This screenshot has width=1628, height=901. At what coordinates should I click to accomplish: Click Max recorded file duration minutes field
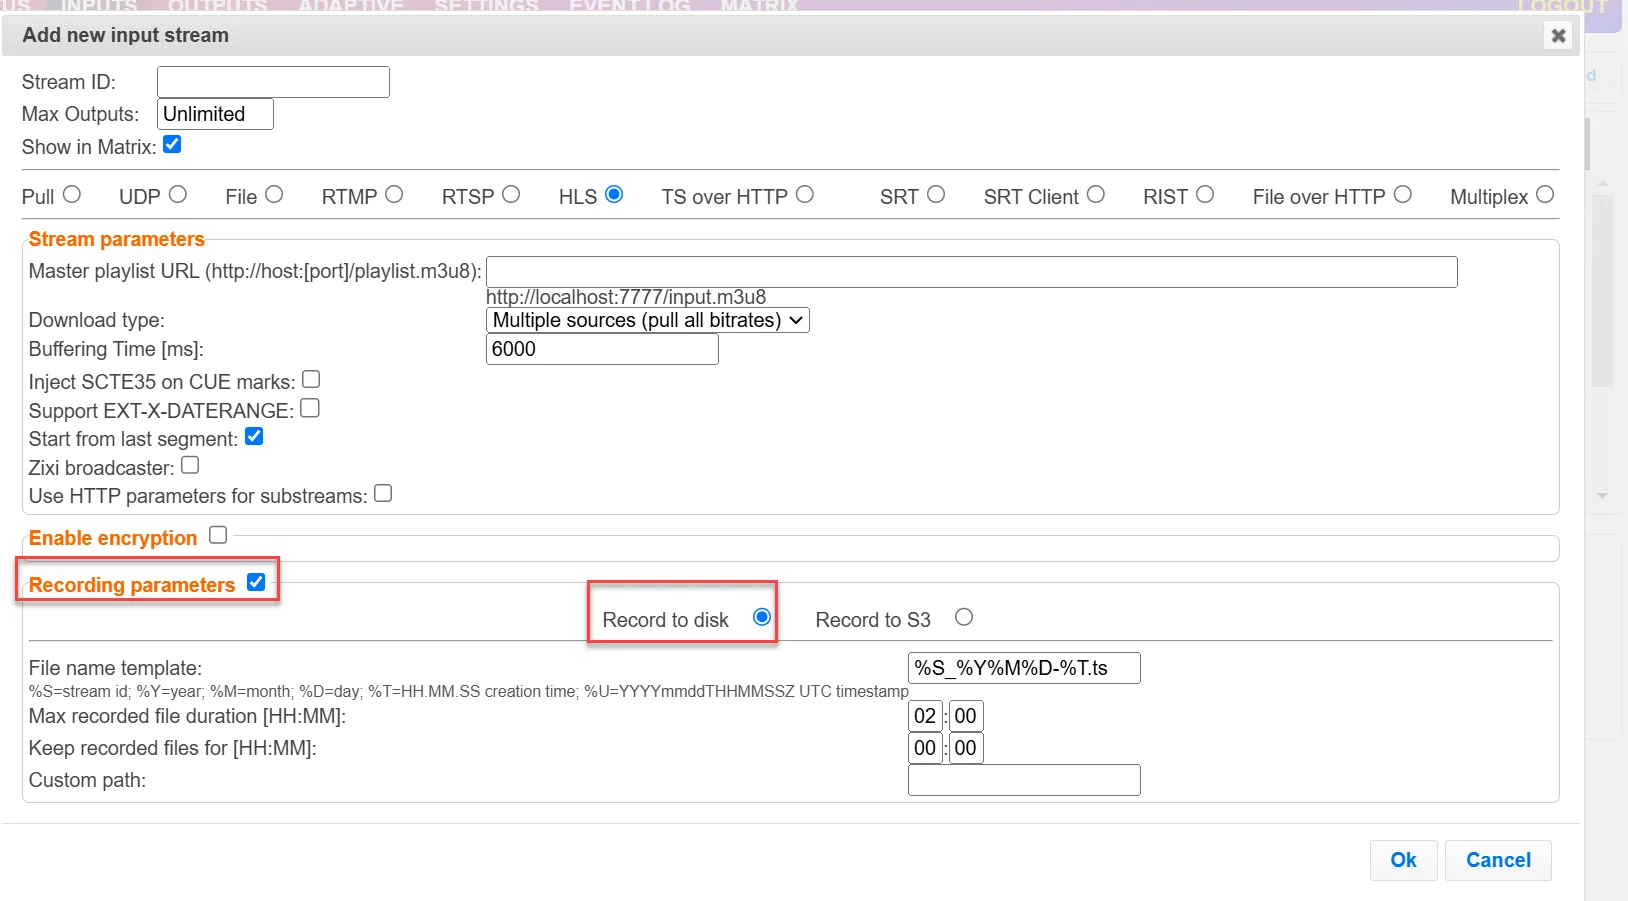point(966,716)
